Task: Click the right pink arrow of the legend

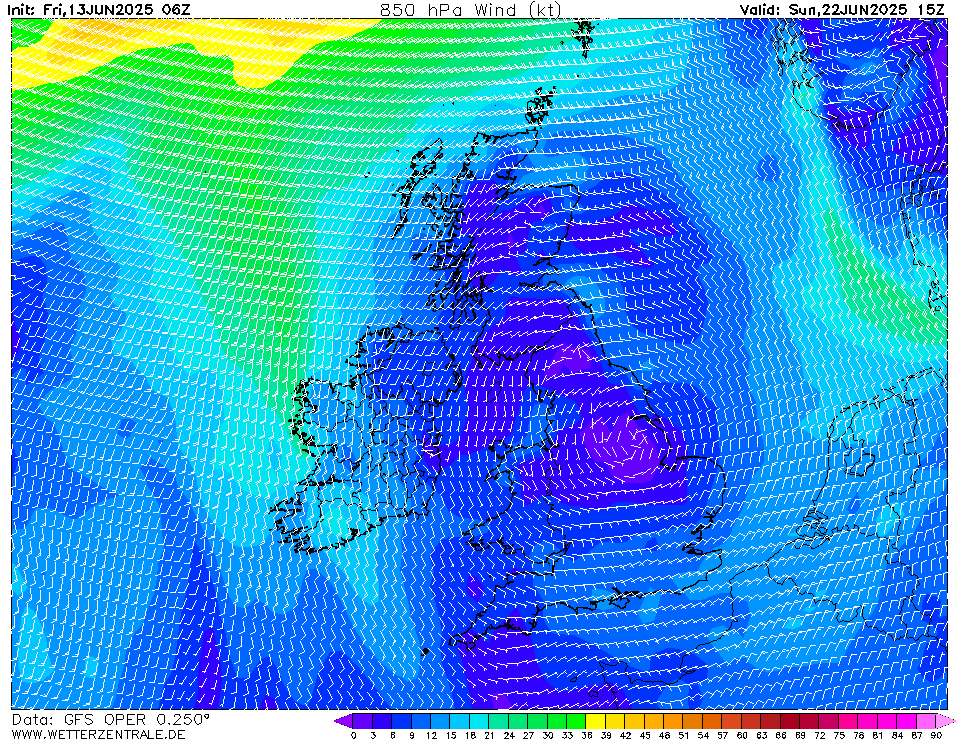Action: [946, 721]
